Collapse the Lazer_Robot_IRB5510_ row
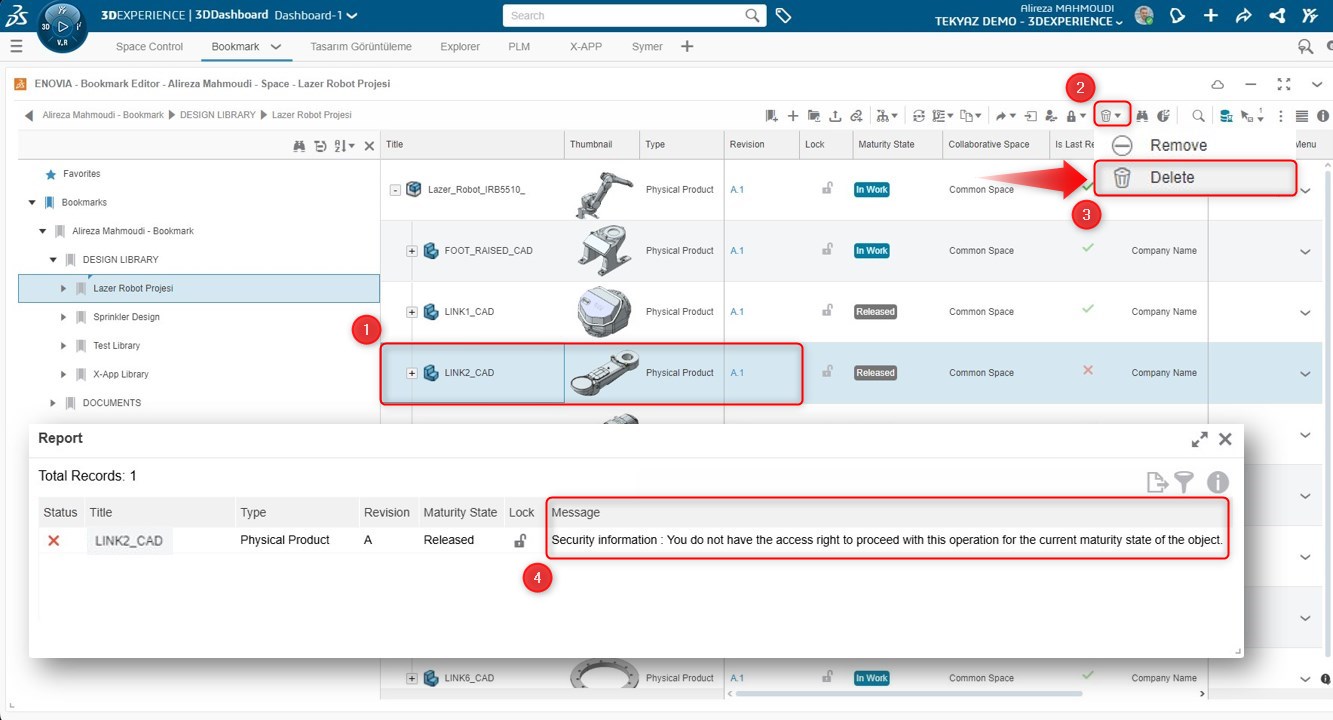The image size is (1333, 720). coord(395,190)
